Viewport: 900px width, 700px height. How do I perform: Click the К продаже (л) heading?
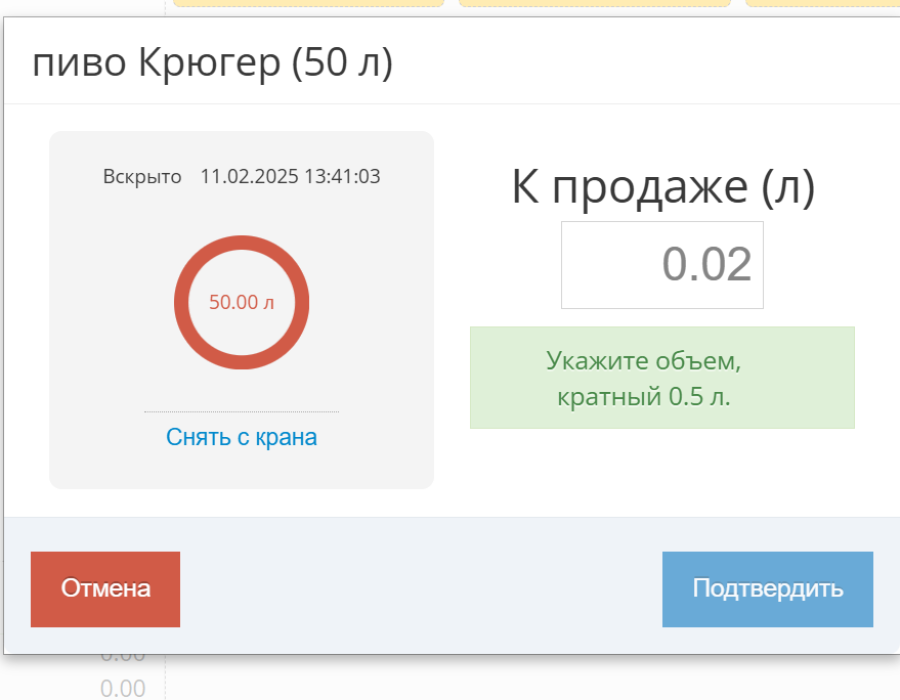click(663, 186)
